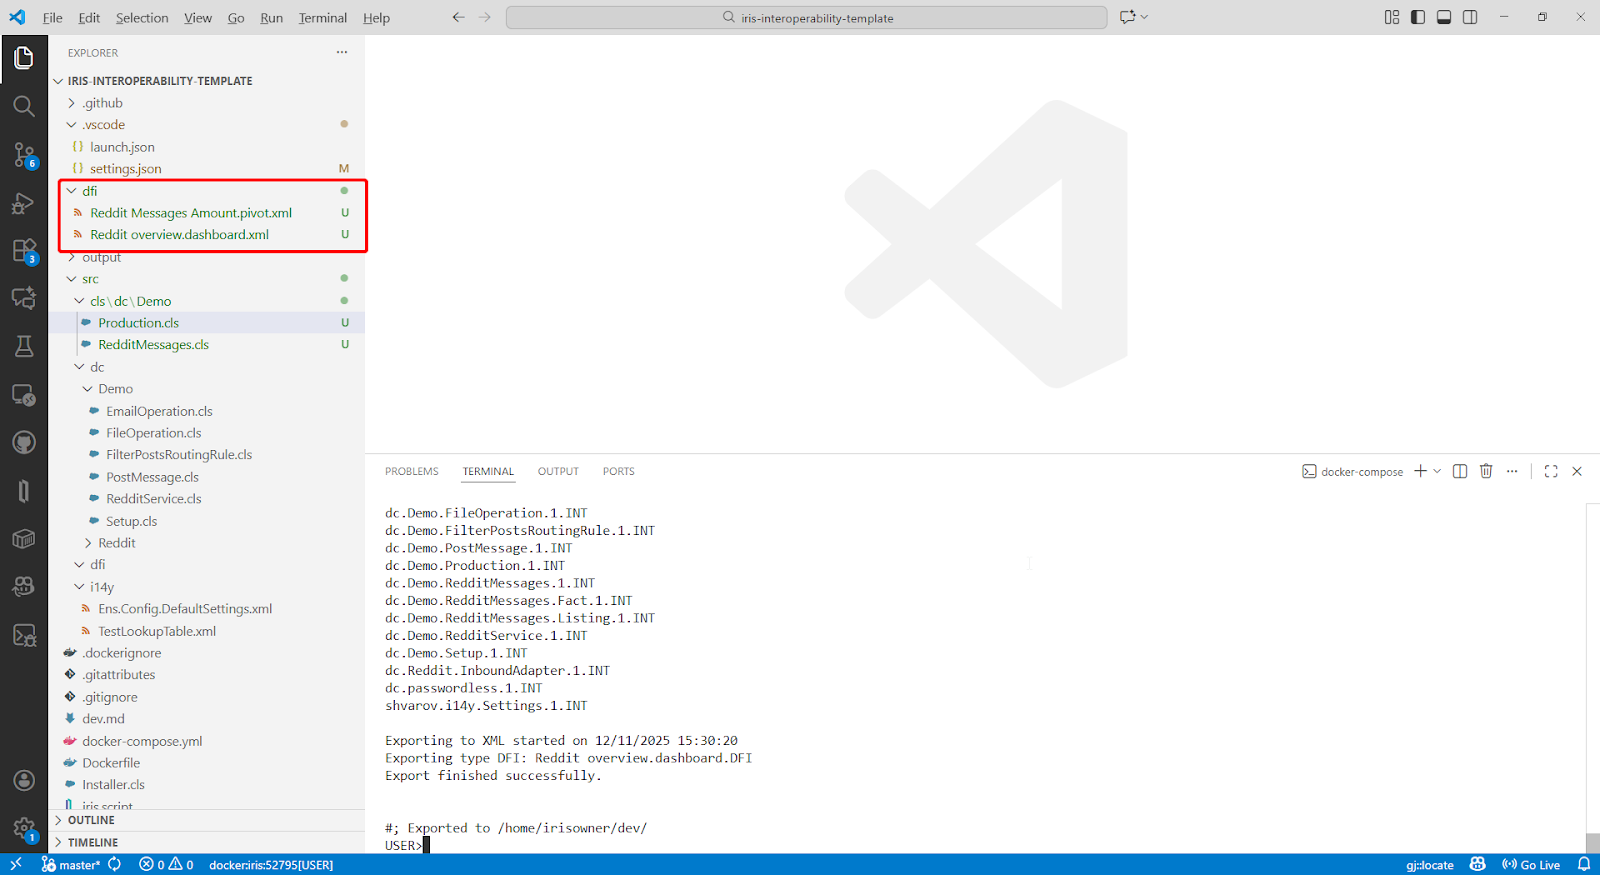
Task: Expand the .github folder
Action: 102,103
